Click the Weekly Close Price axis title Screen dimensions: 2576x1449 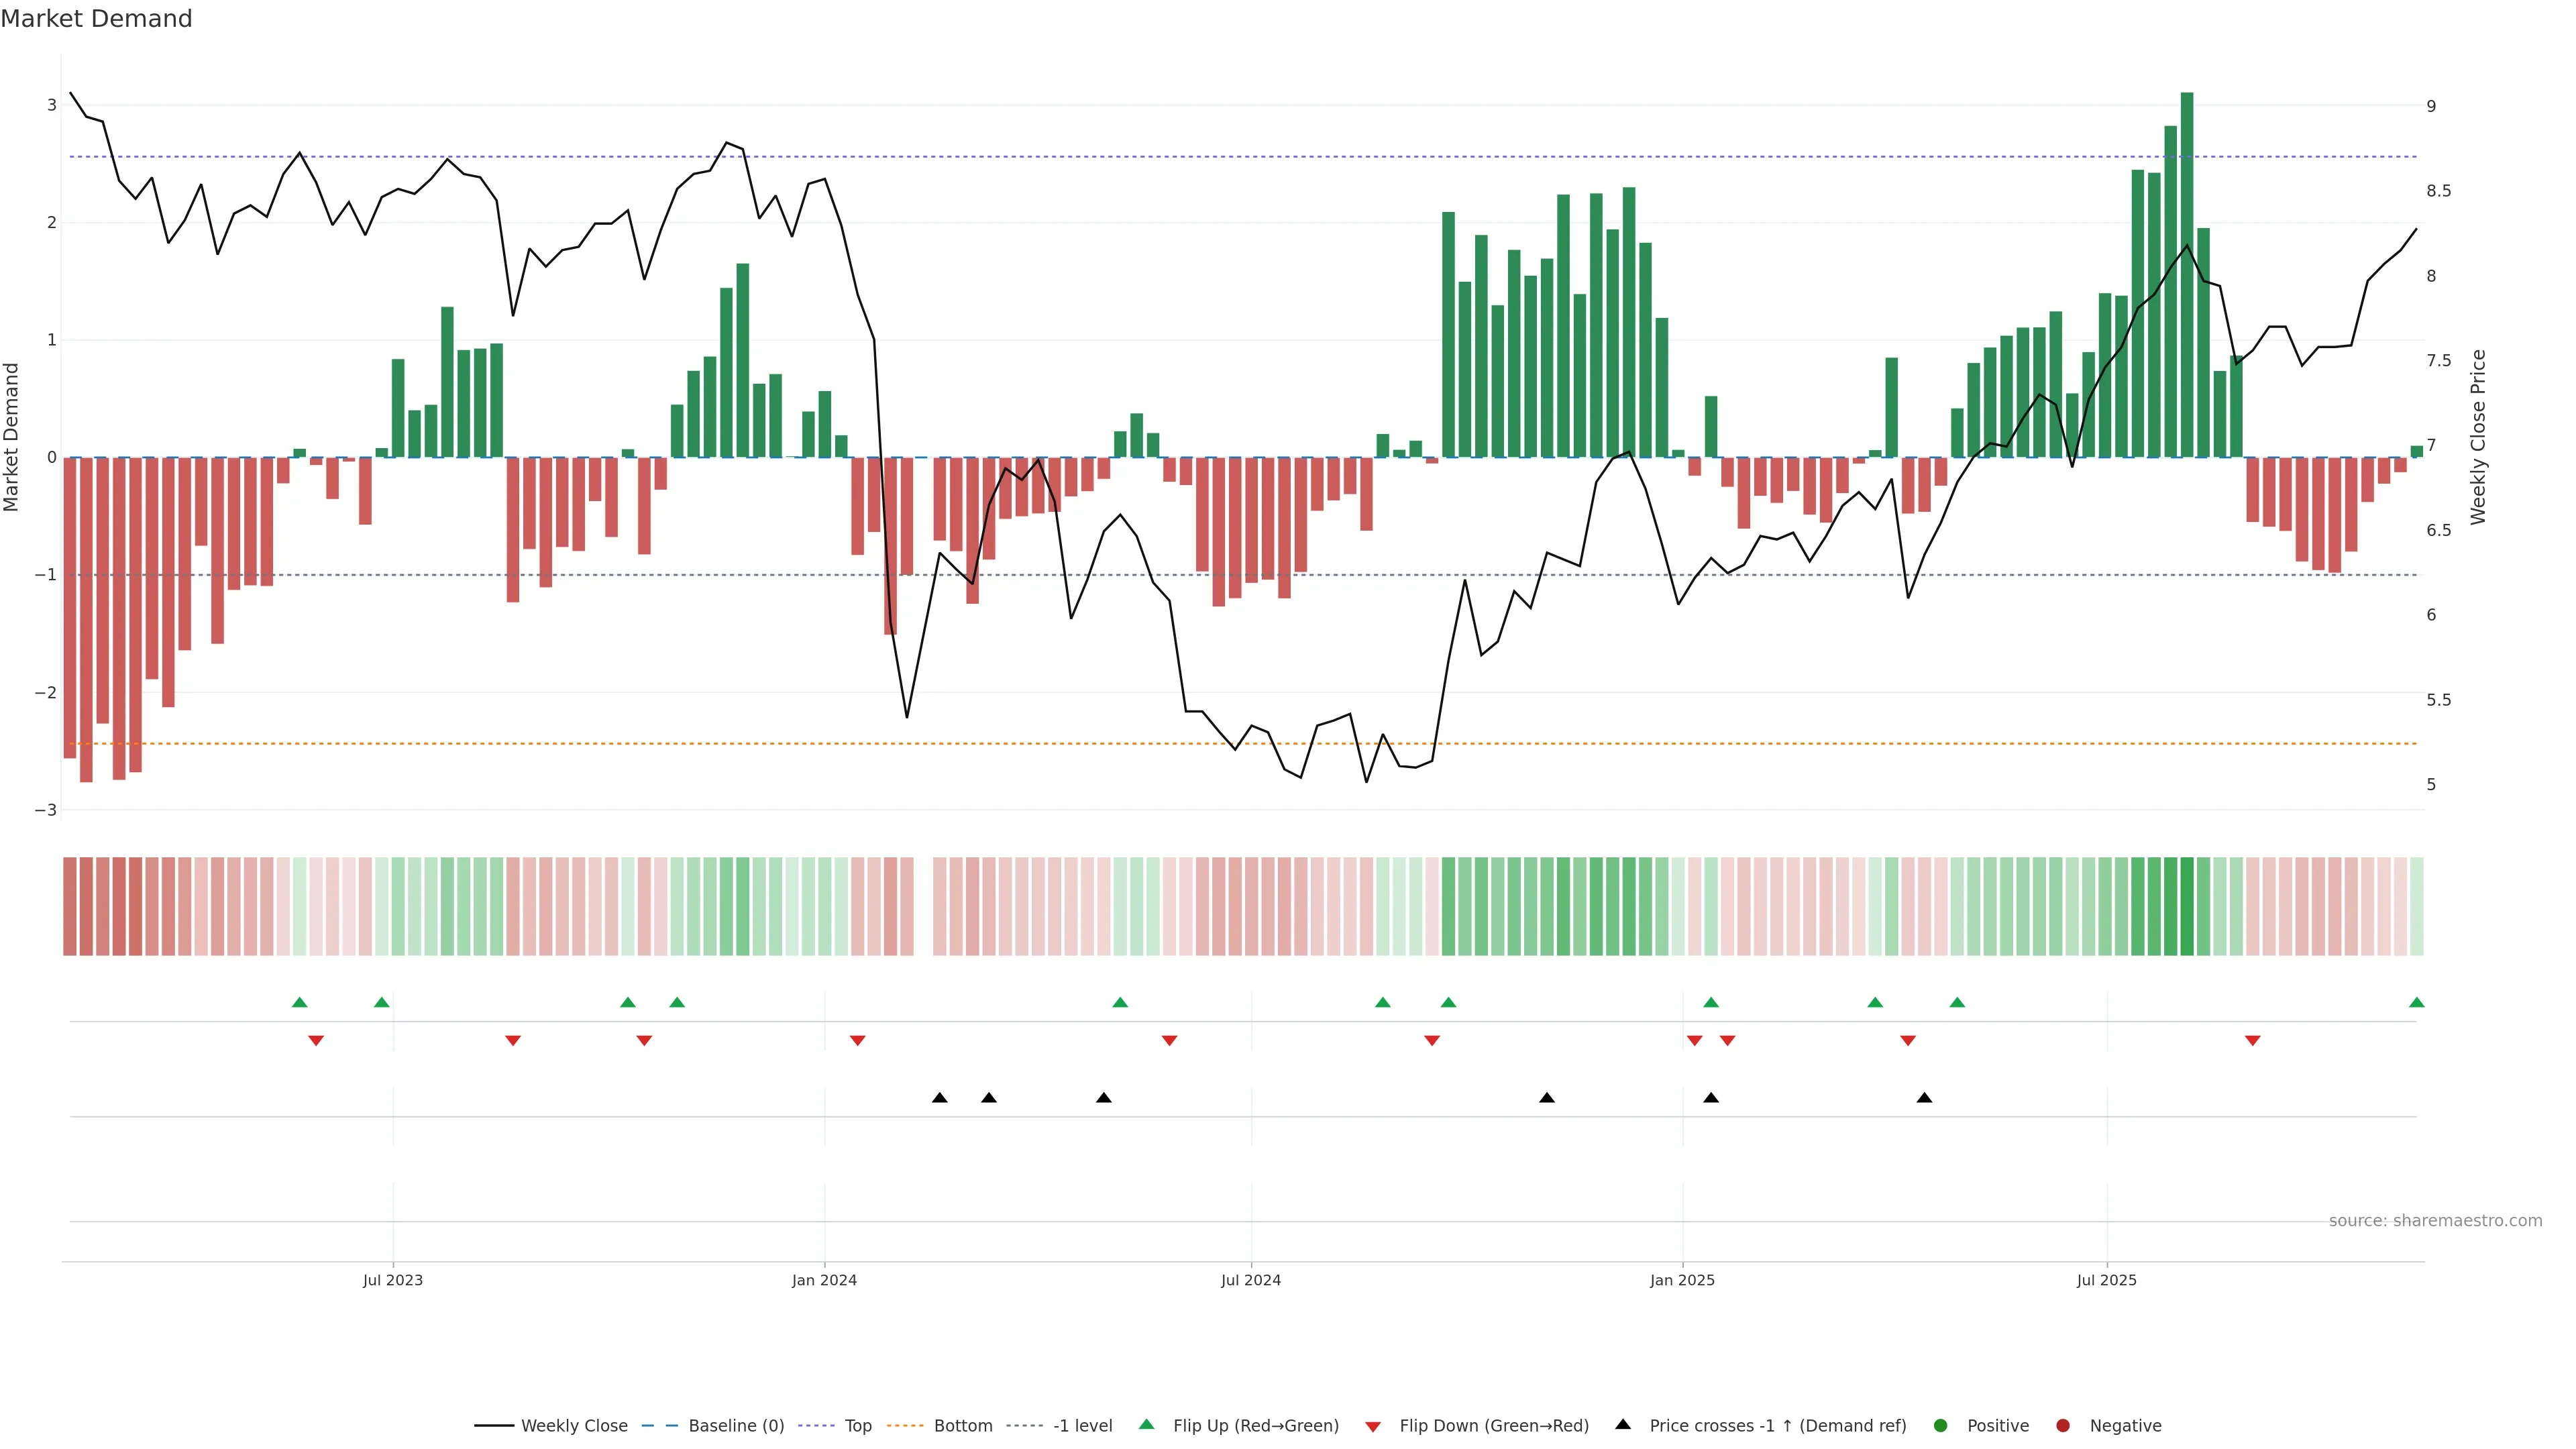tap(2477, 436)
